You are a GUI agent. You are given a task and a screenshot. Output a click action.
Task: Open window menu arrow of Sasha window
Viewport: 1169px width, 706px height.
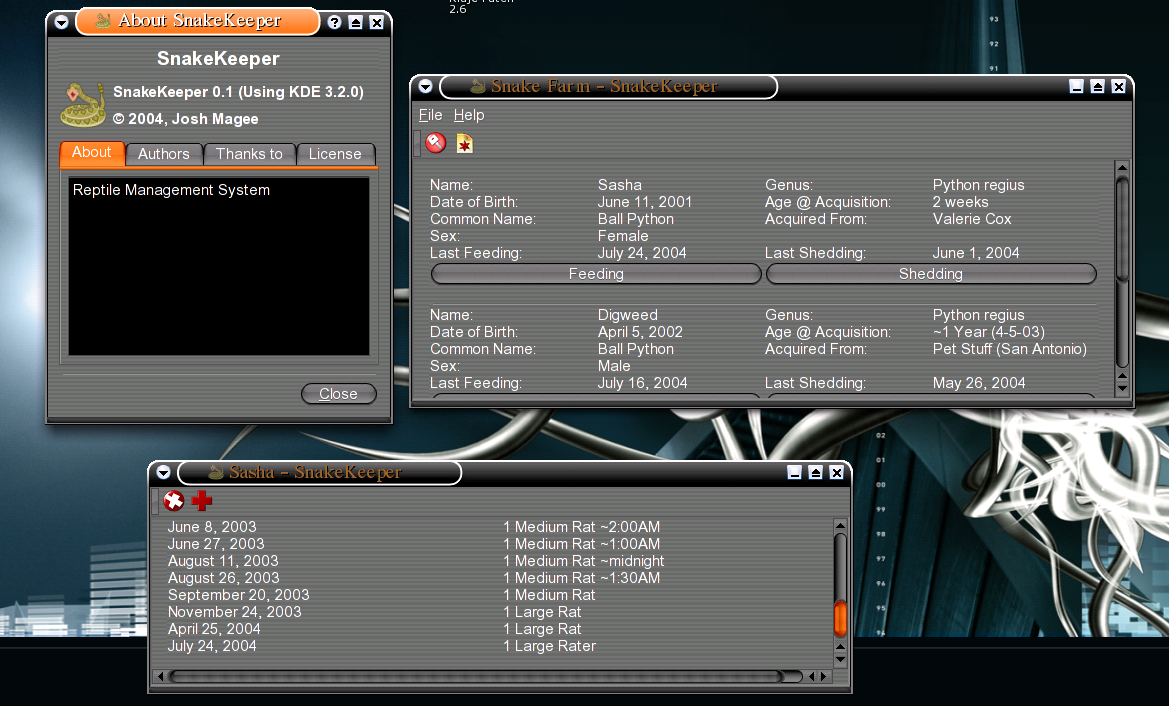coord(163,472)
